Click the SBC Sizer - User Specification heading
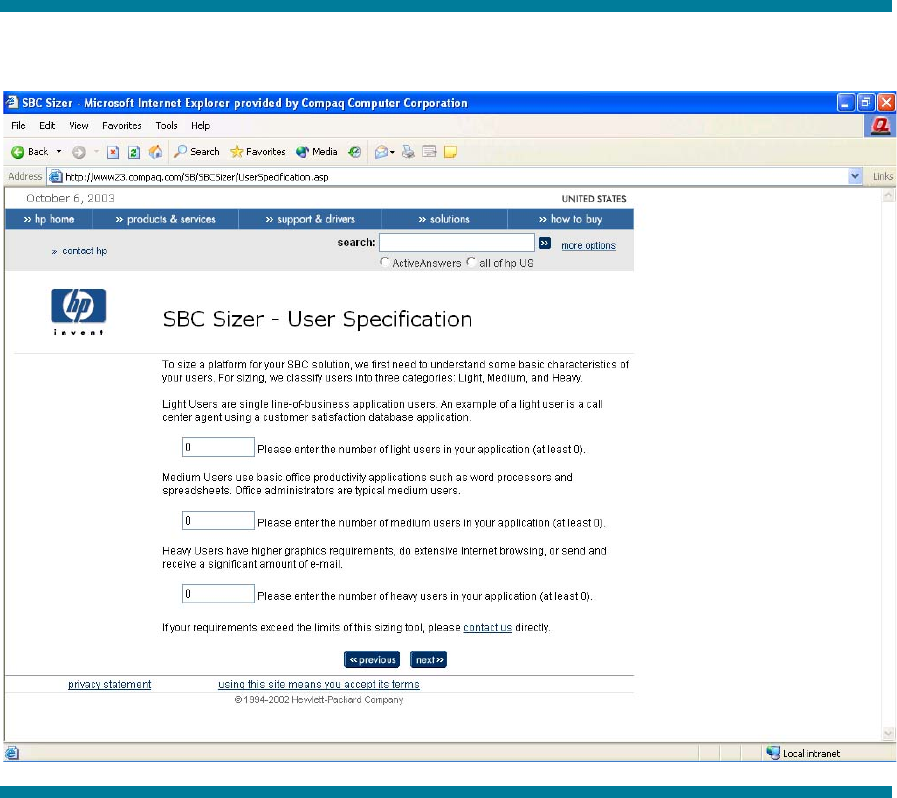Screen dimensions: 897x798 (317, 319)
